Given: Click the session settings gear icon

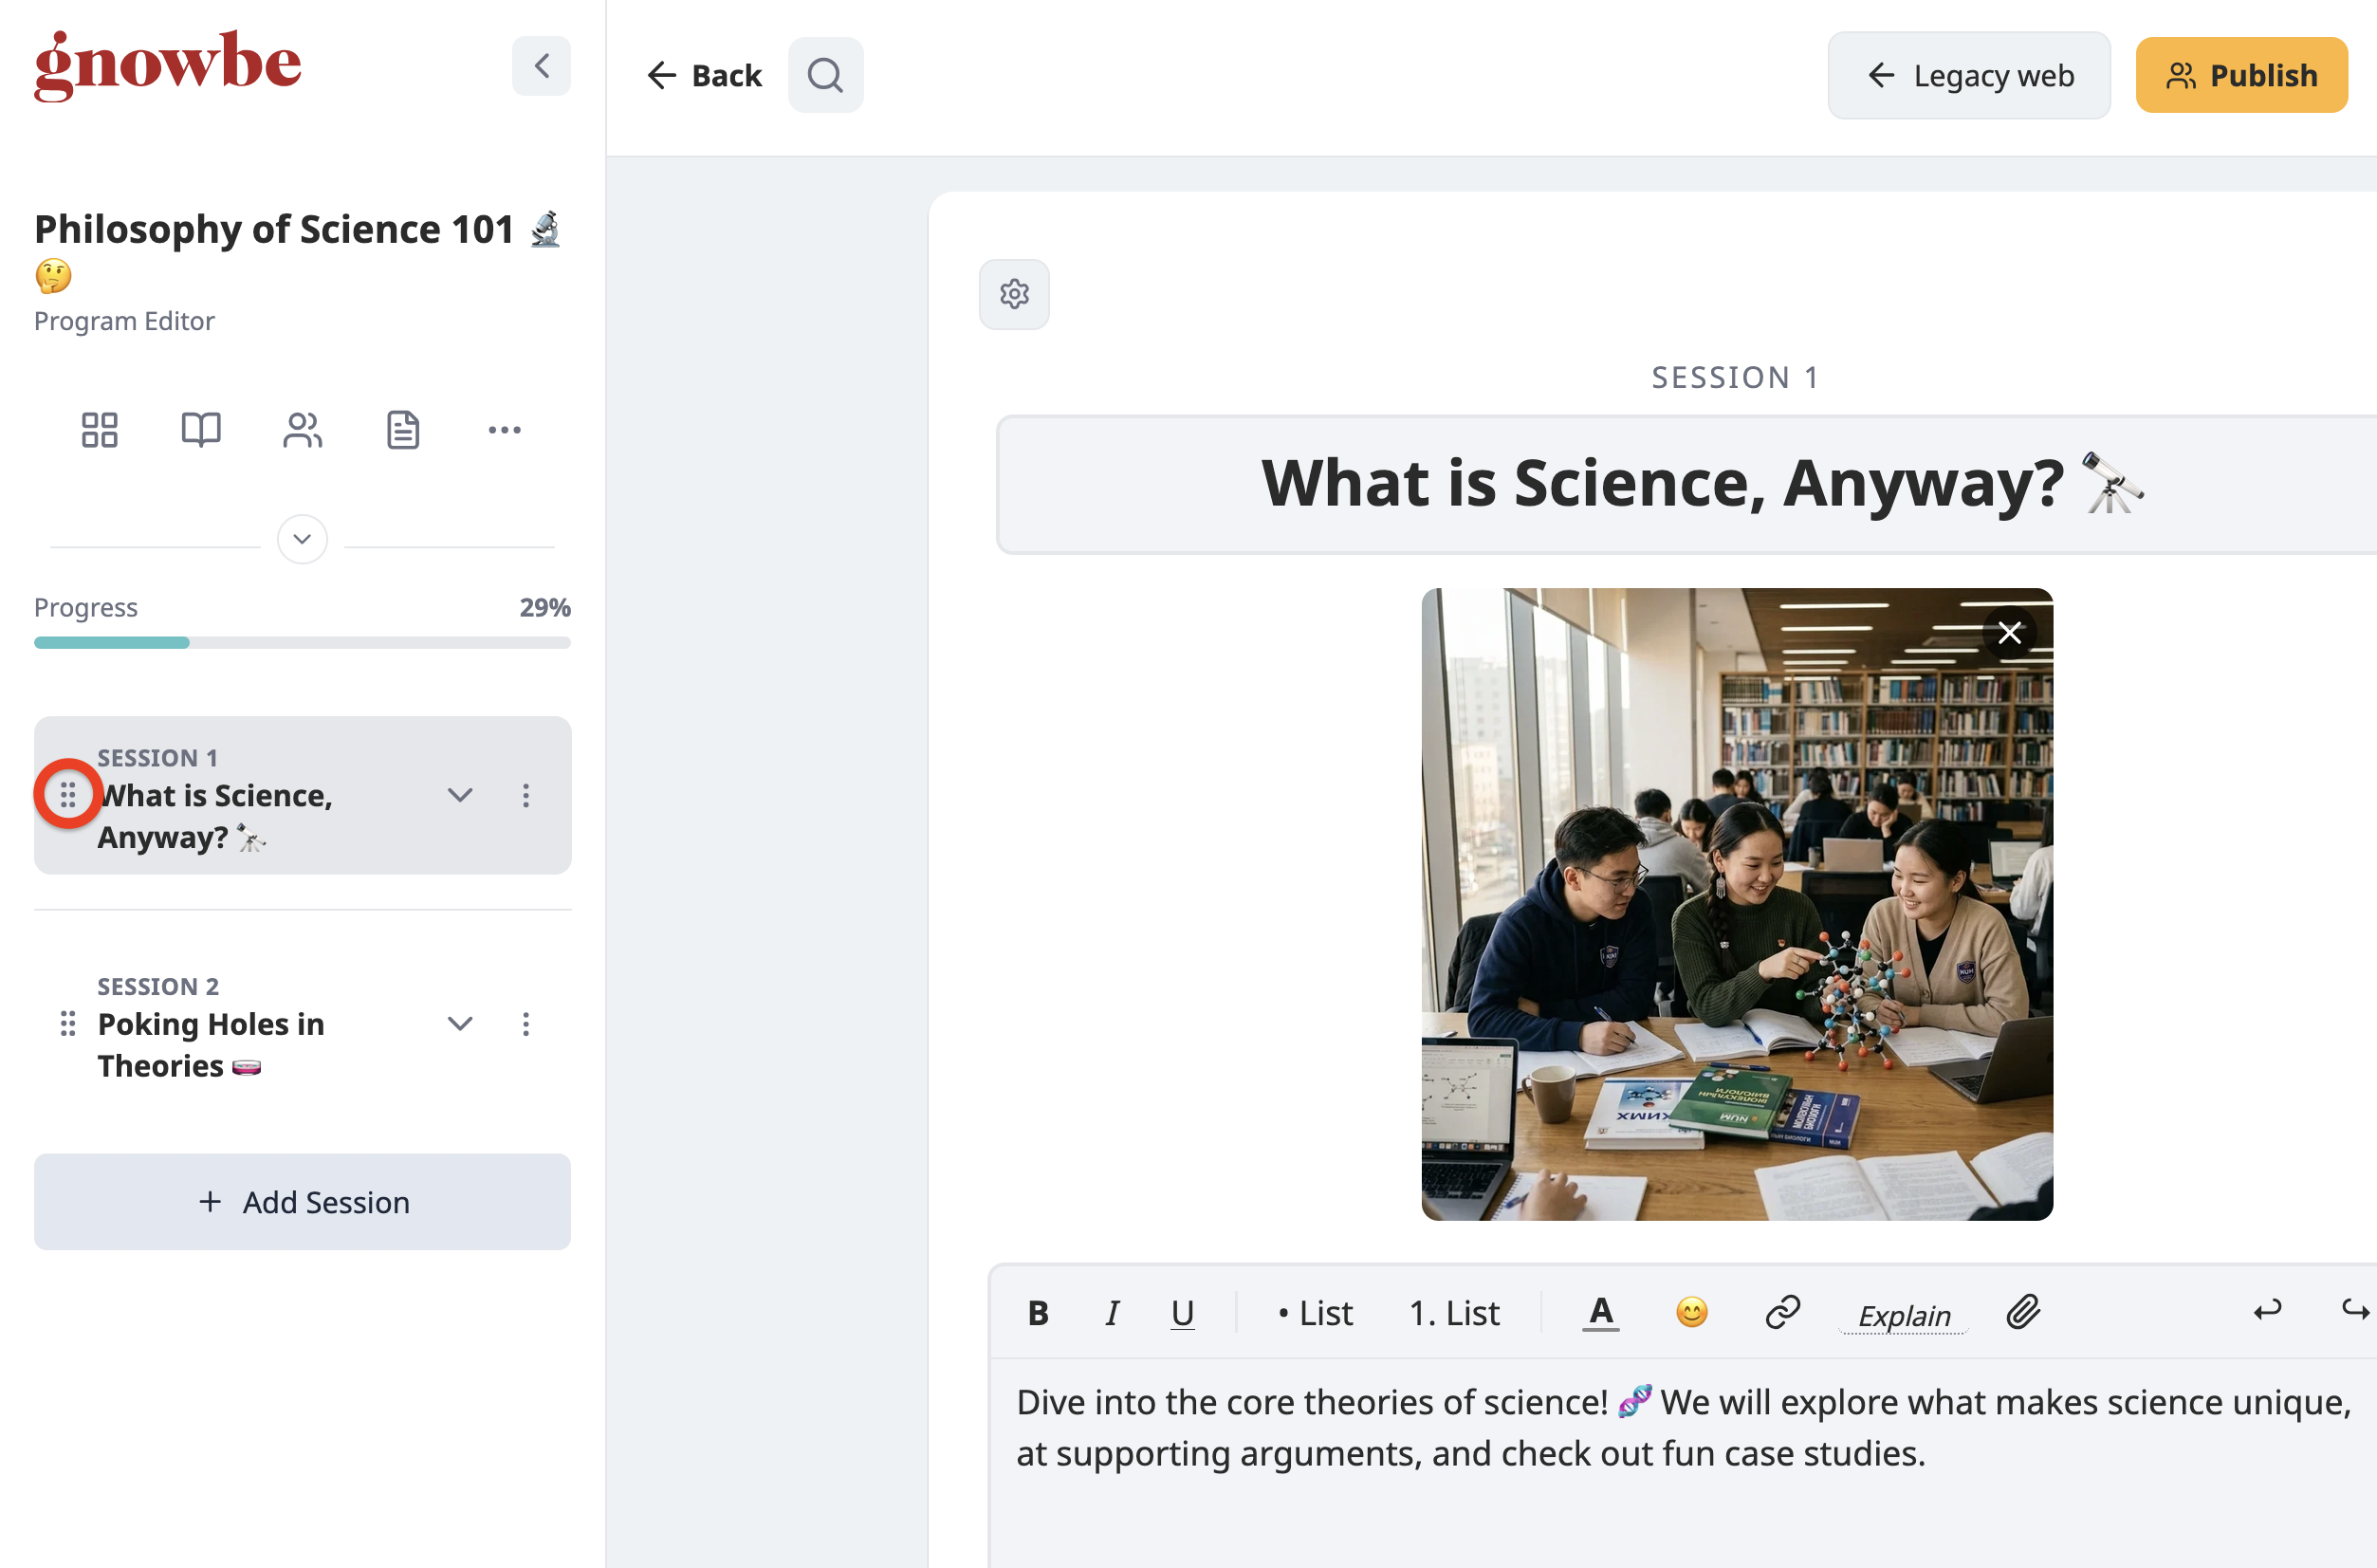Looking at the screenshot, I should click(x=1014, y=294).
